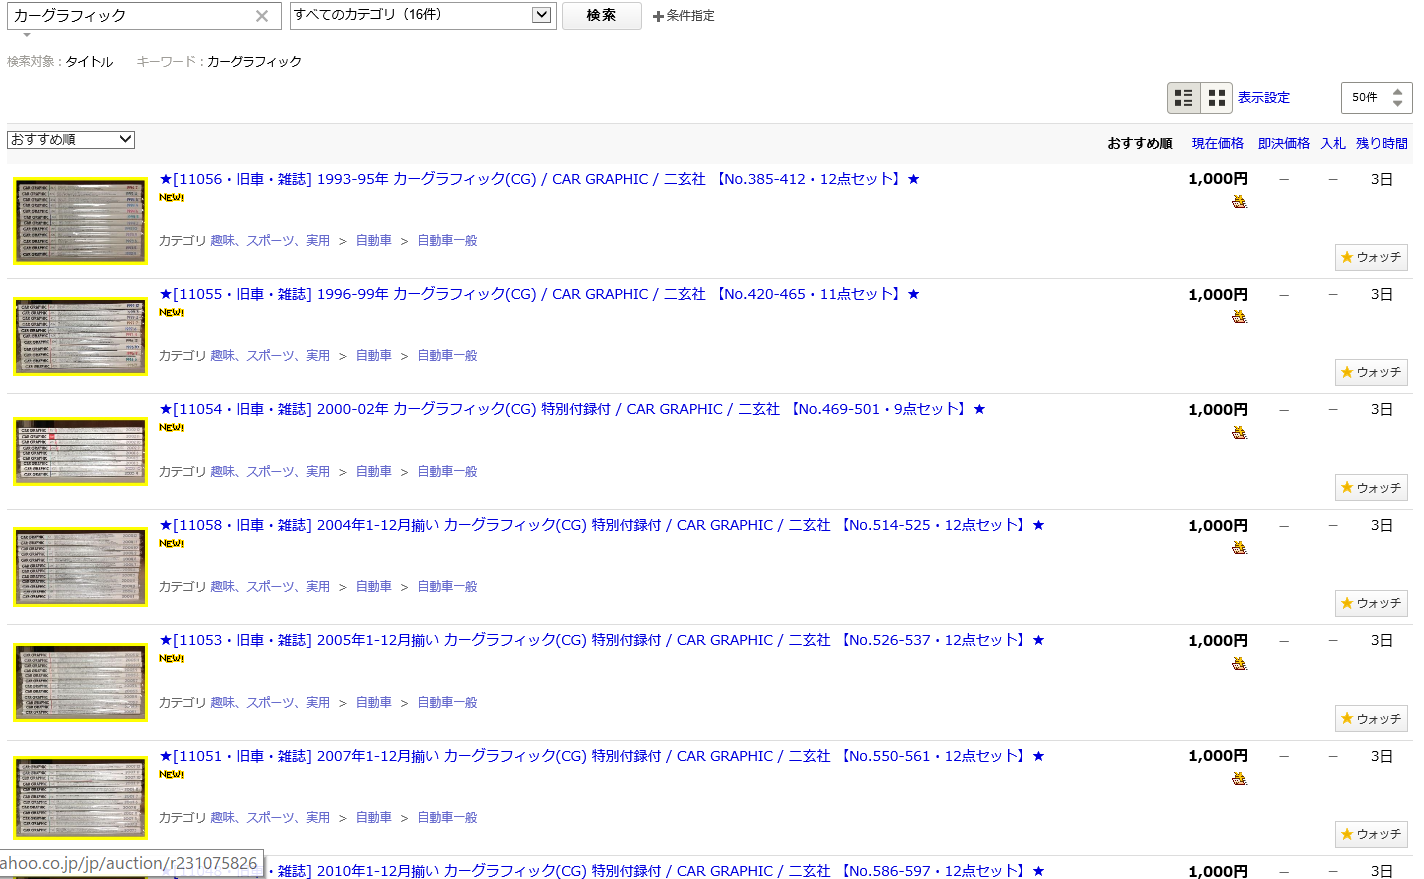The image size is (1424, 879).
Task: Add the No.469-501 listing to ウォッチ
Action: click(x=1371, y=488)
